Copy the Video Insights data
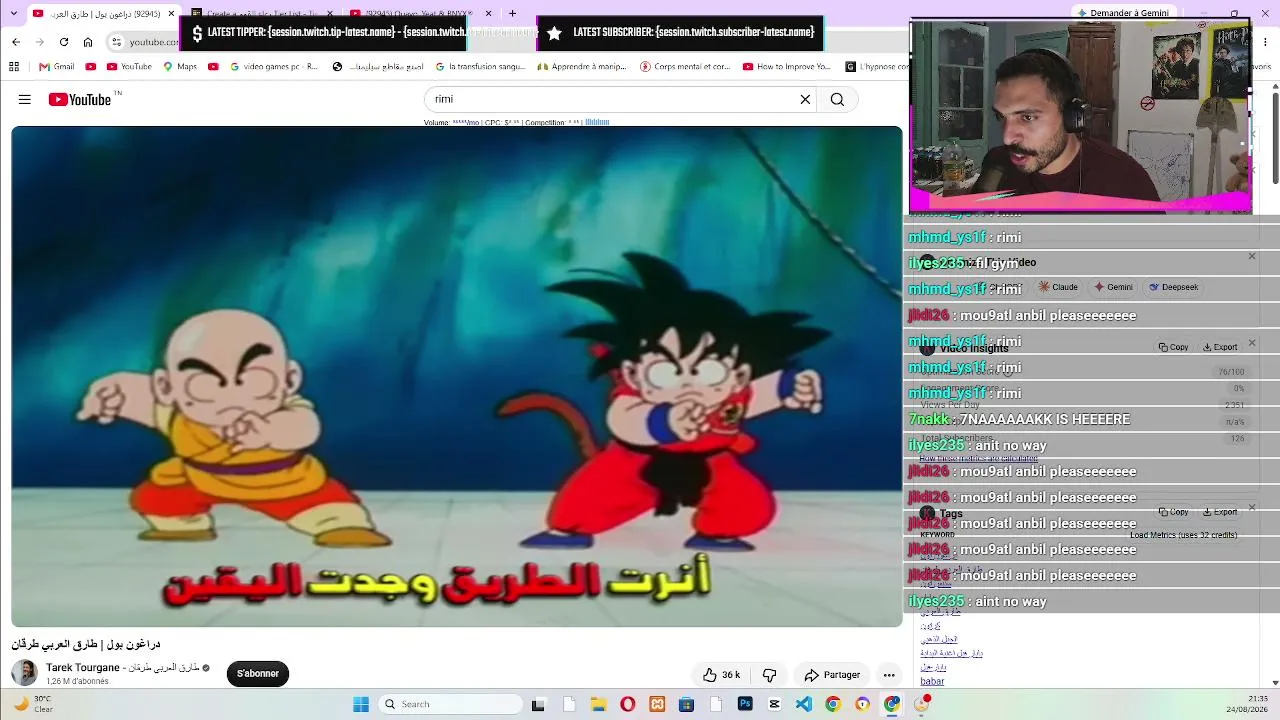 [x=1174, y=347]
